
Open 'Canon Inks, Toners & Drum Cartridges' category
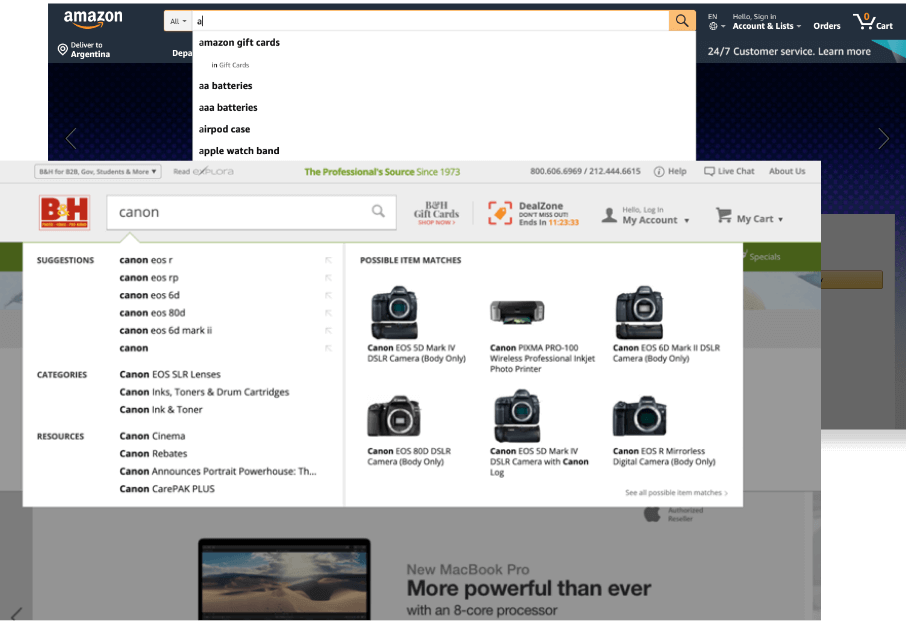205,392
